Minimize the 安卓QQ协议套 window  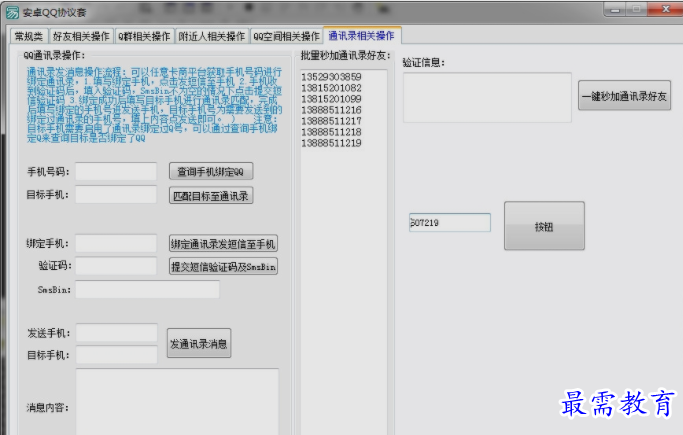tap(615, 9)
